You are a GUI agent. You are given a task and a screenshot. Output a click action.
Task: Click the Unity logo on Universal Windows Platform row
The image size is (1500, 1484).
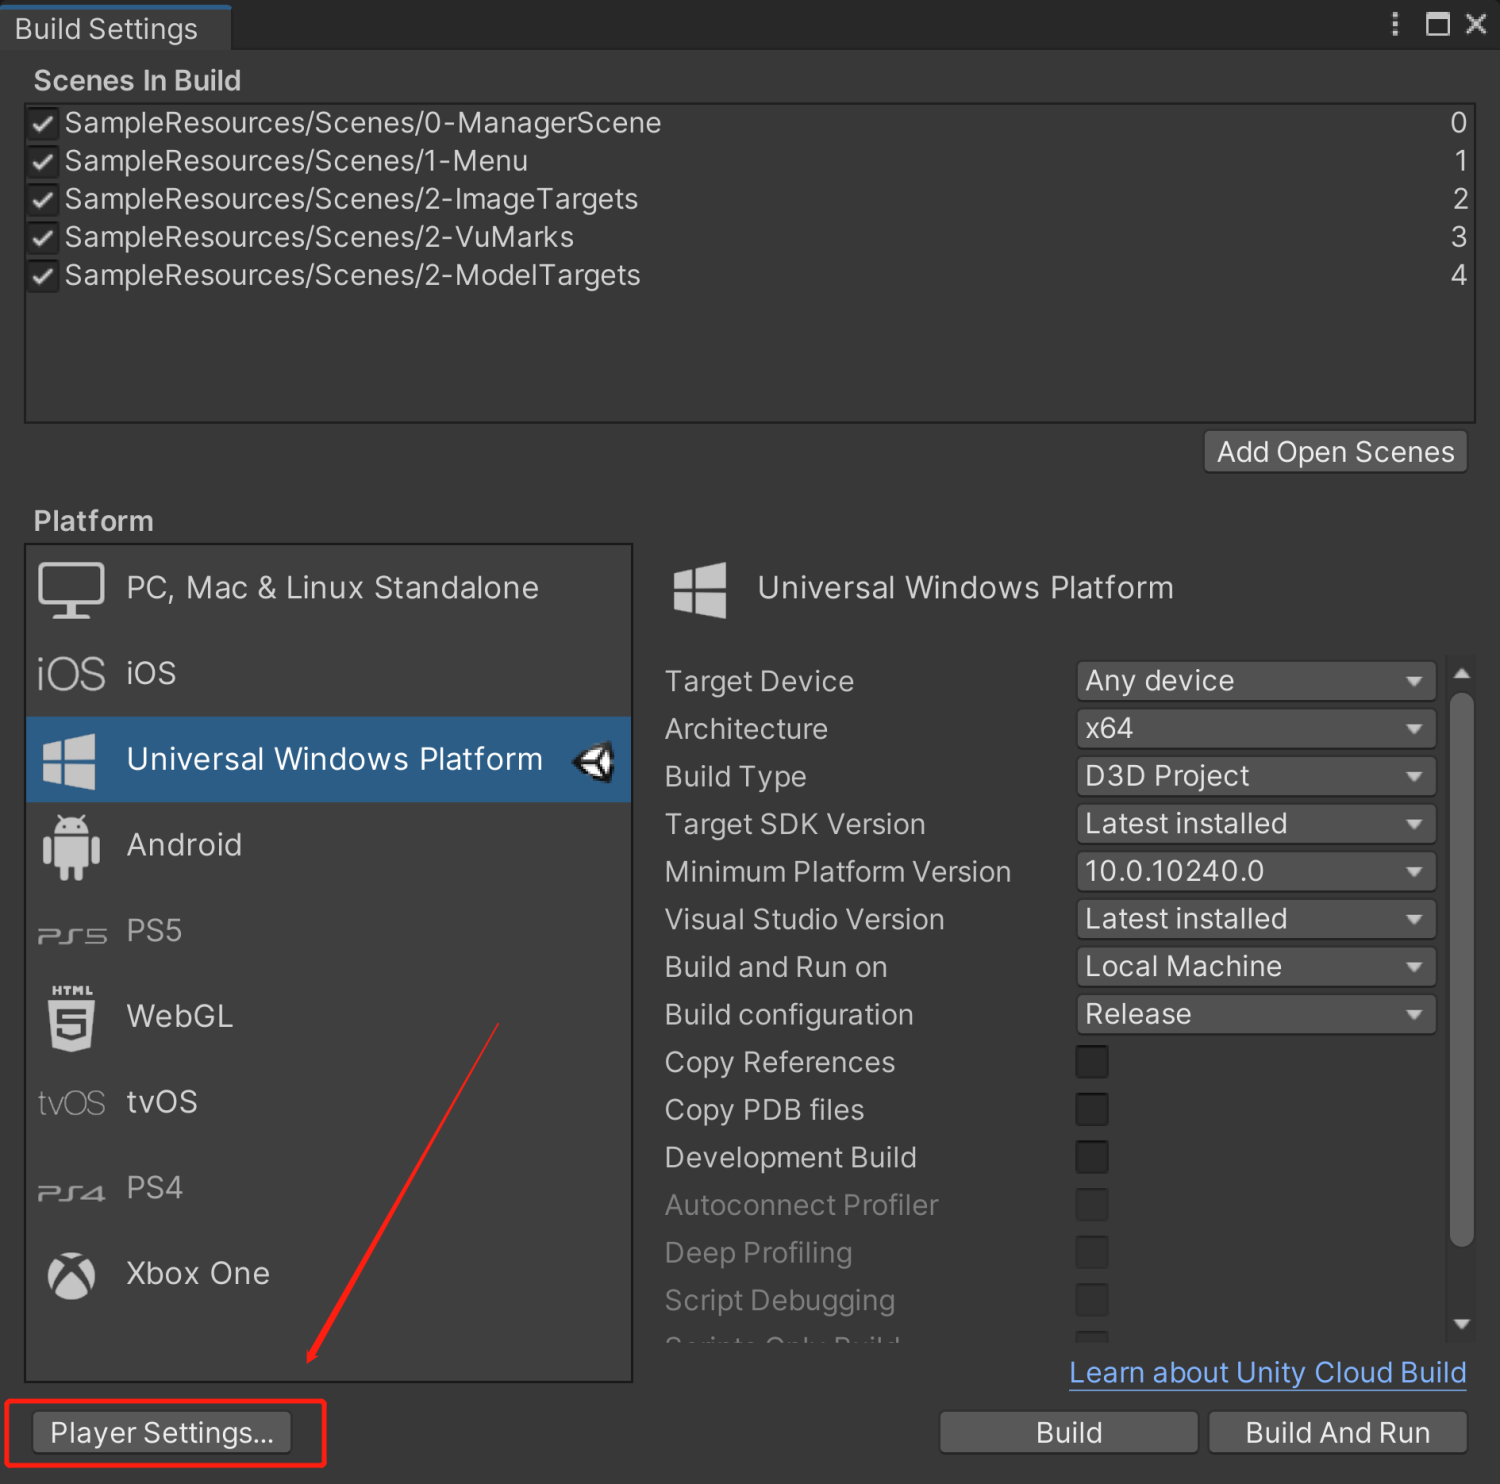tap(594, 762)
